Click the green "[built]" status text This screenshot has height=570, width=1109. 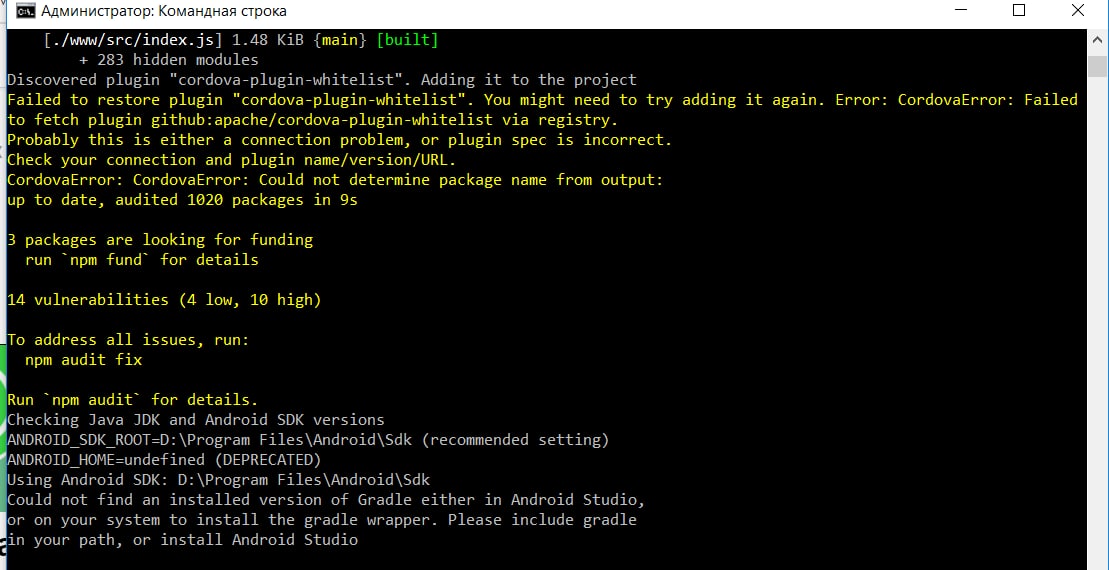[x=407, y=40]
